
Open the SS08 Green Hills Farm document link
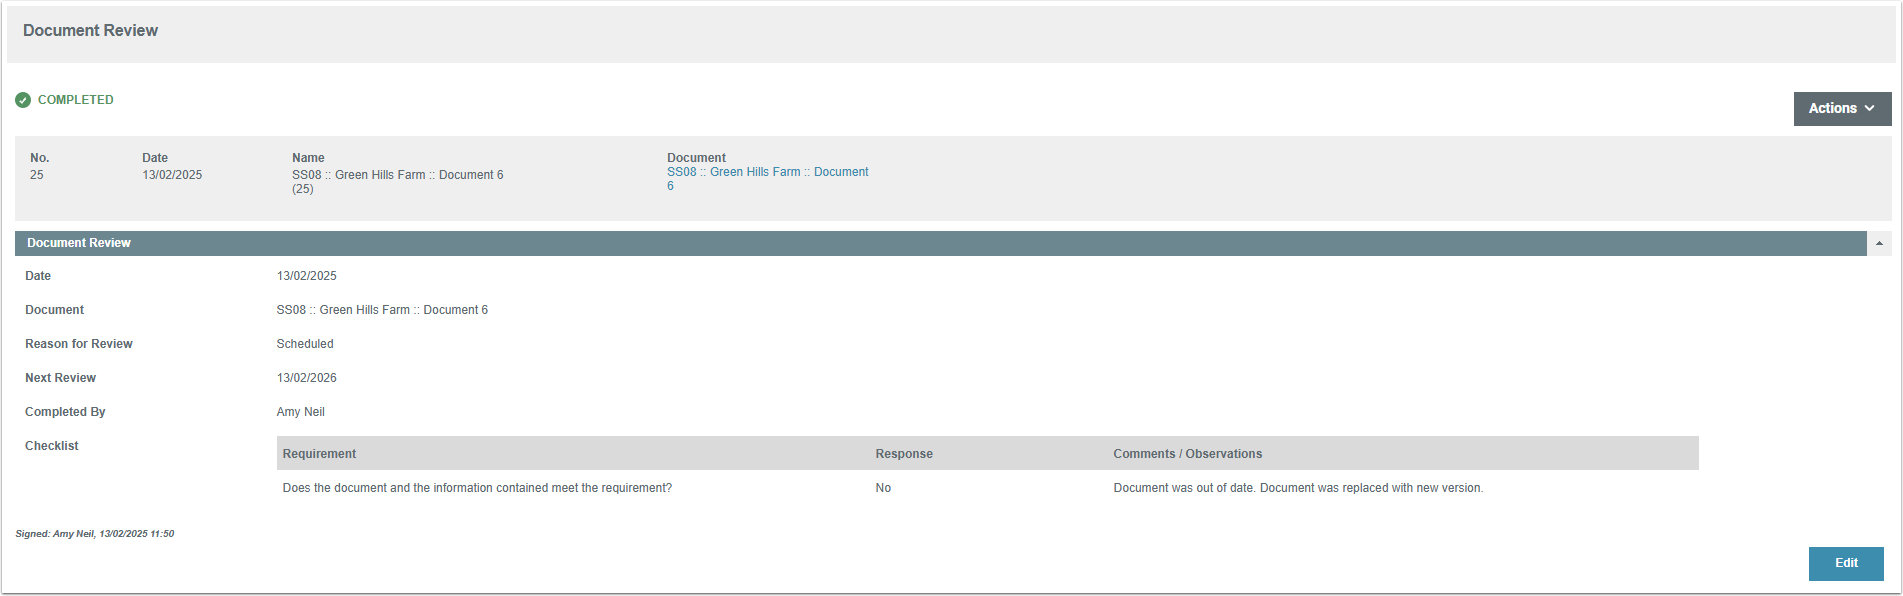click(x=766, y=173)
